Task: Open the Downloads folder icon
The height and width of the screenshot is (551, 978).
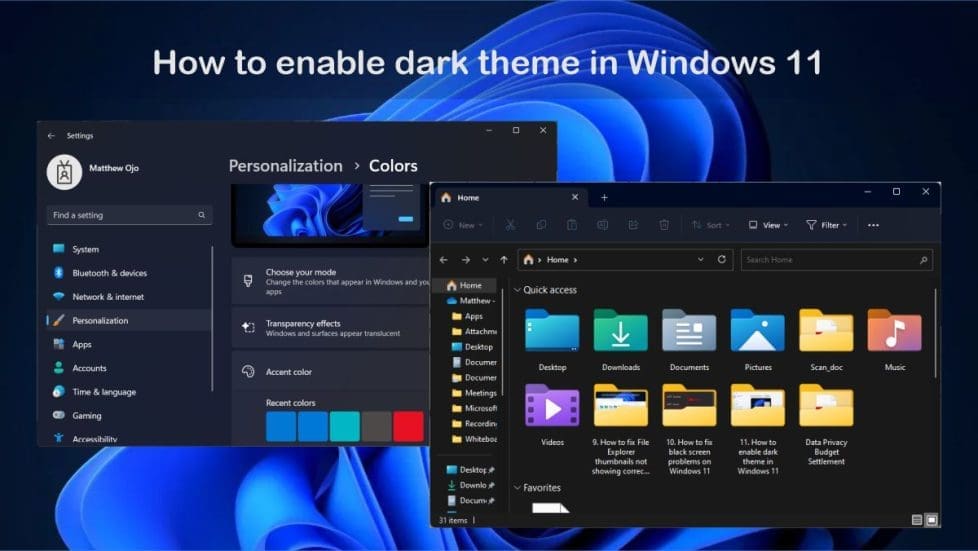Action: (x=621, y=331)
